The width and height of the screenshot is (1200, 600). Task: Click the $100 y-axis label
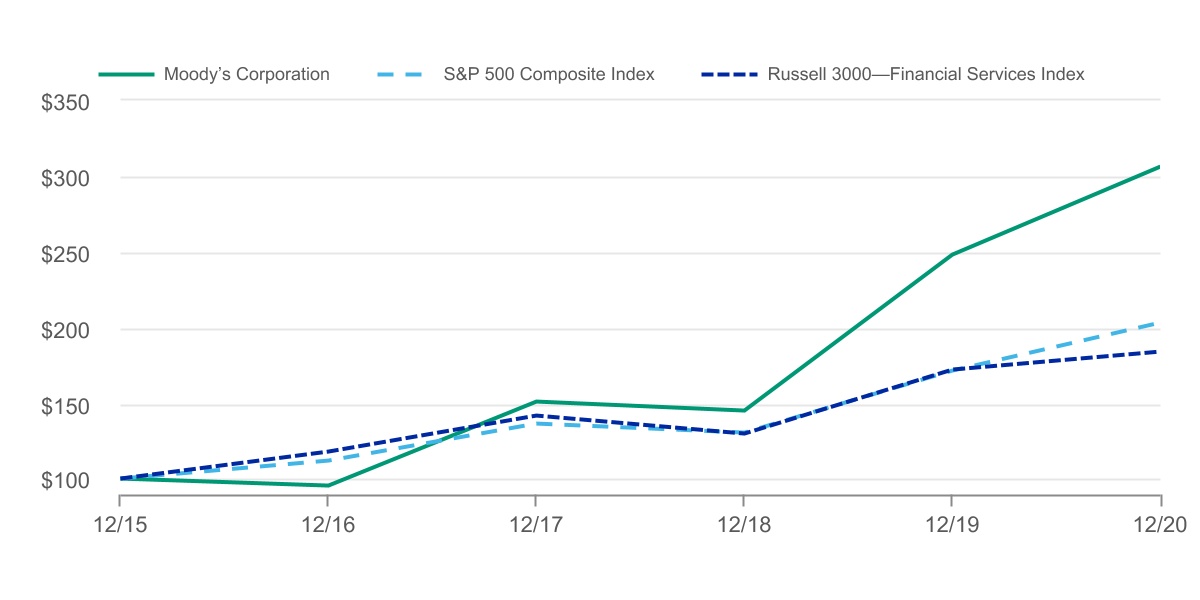tap(66, 480)
